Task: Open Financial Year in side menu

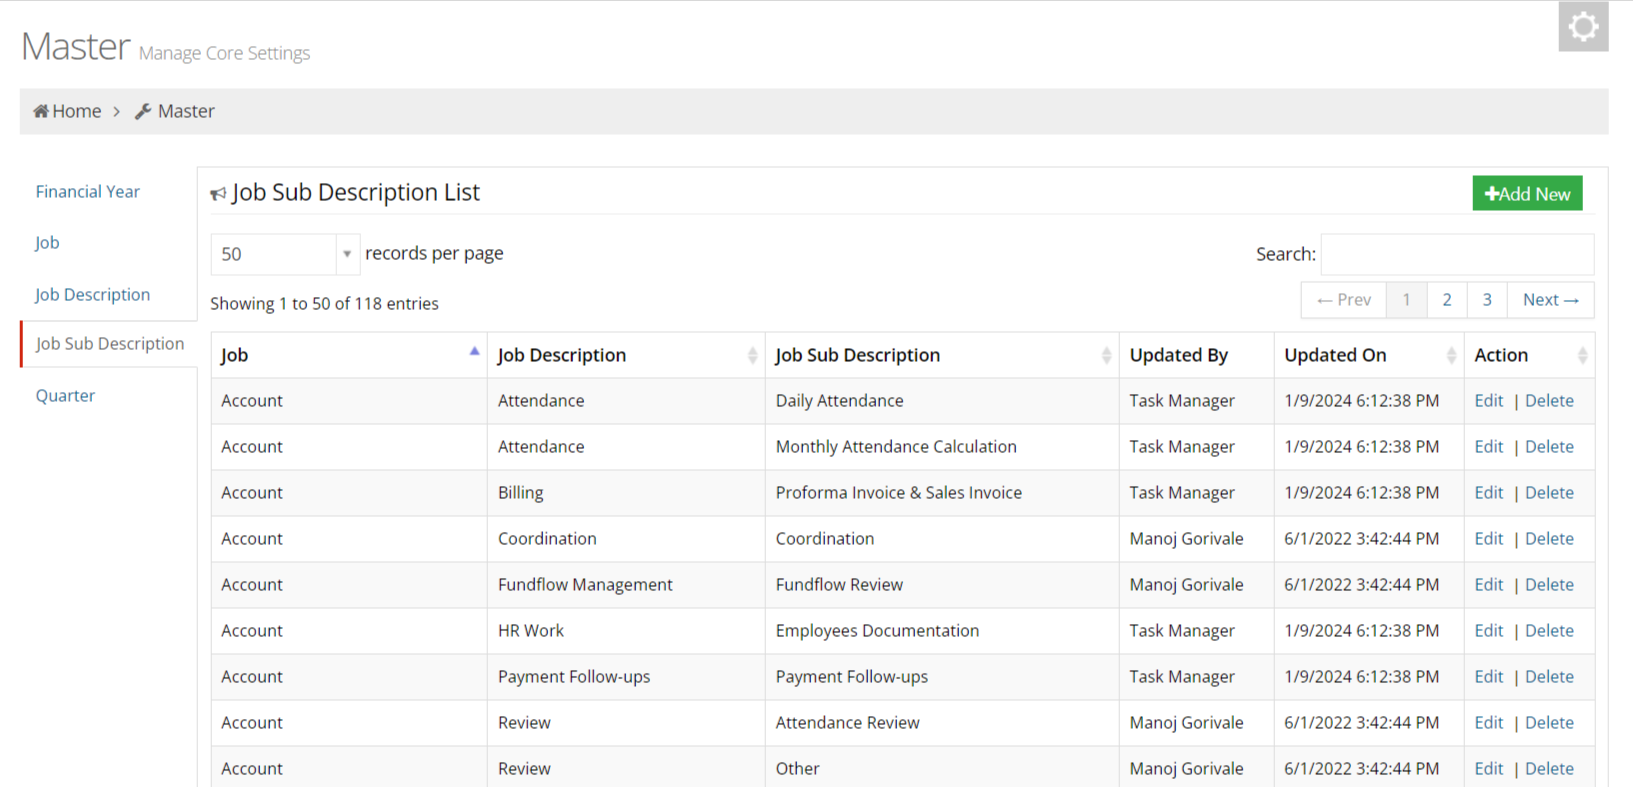Action: point(88,191)
